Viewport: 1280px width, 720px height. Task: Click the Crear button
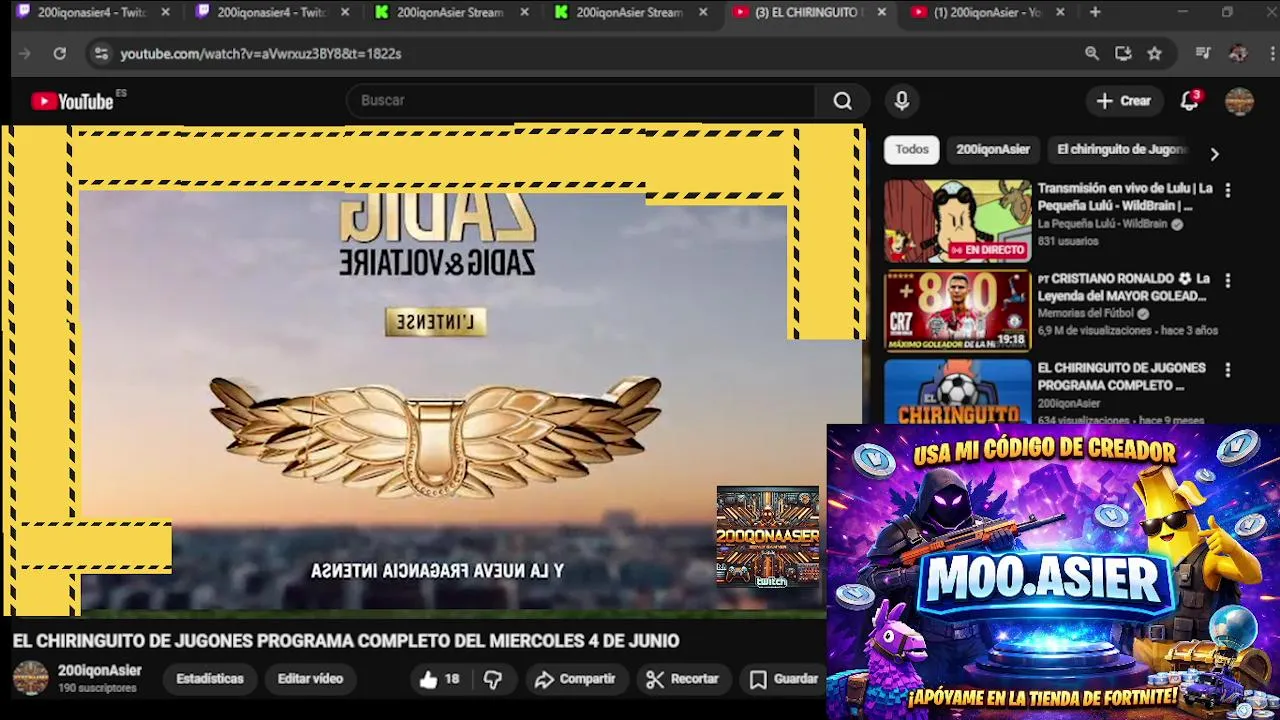point(1124,101)
